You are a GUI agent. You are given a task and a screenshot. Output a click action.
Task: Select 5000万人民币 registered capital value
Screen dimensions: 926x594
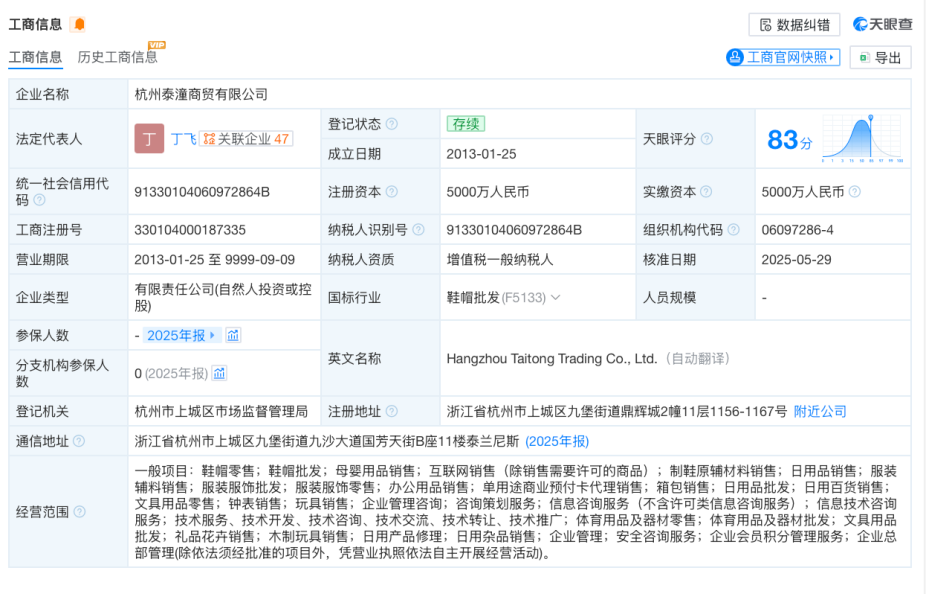tap(488, 192)
